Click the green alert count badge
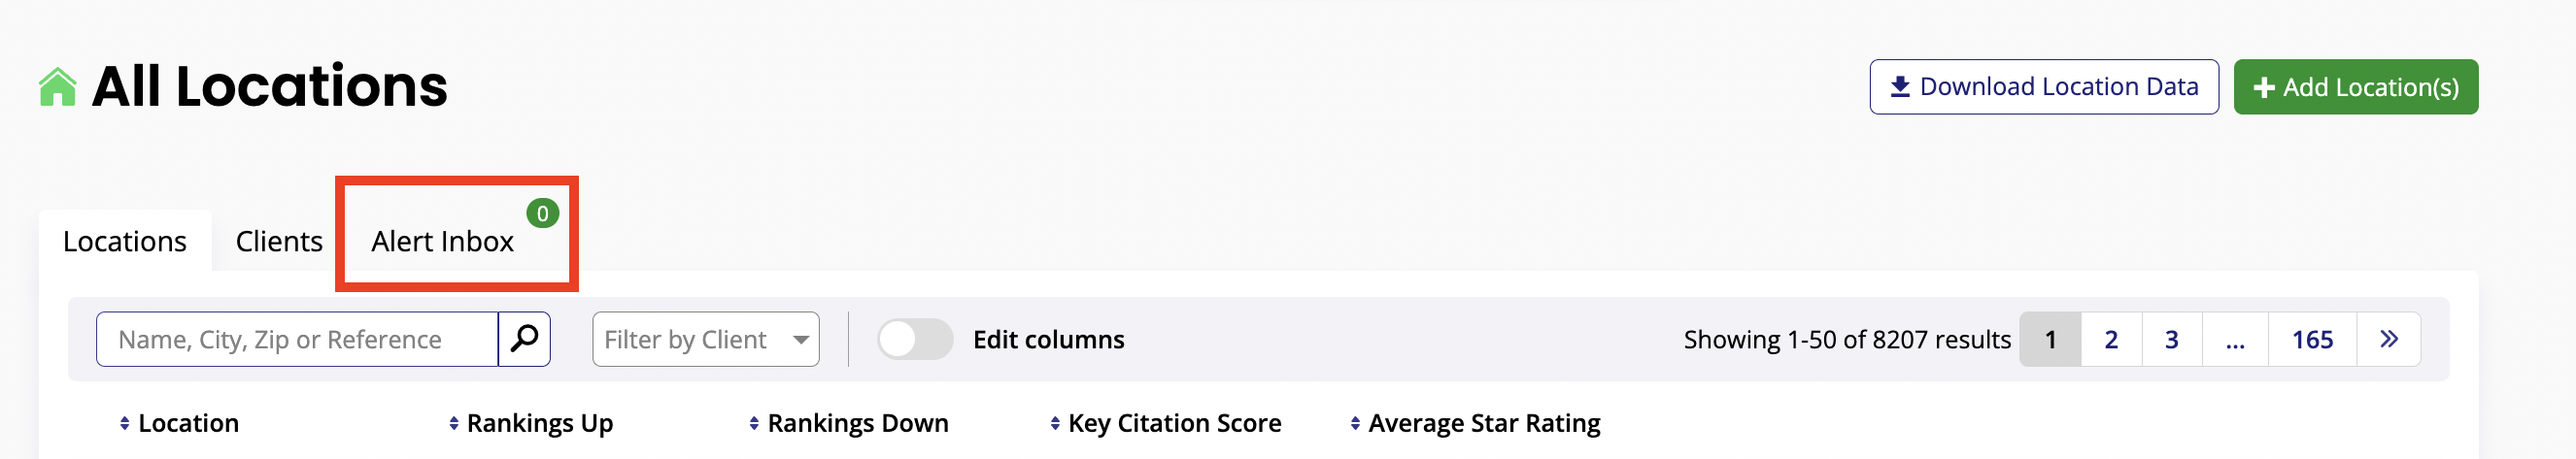Screen dimensions: 2576x459 coord(542,213)
